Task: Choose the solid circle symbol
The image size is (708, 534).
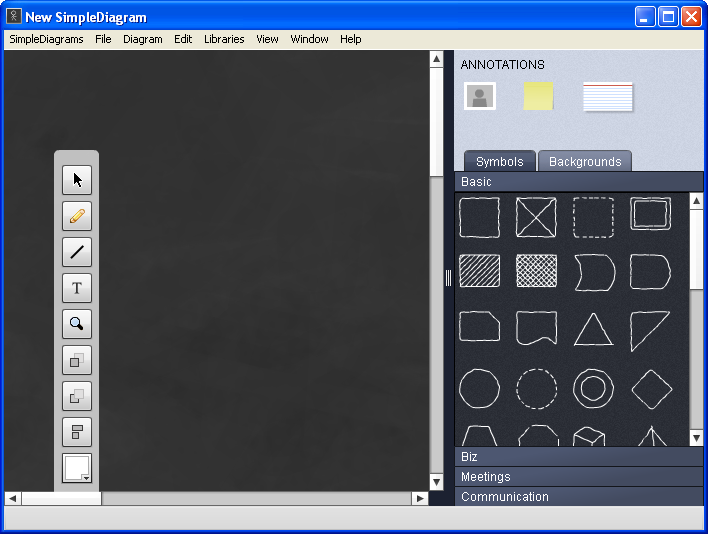Action: click(x=480, y=389)
